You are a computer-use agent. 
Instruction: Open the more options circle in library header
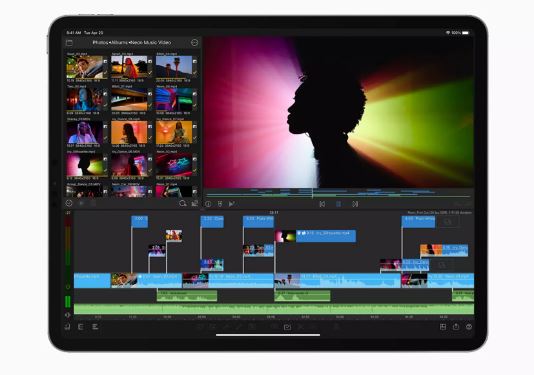tap(194, 43)
